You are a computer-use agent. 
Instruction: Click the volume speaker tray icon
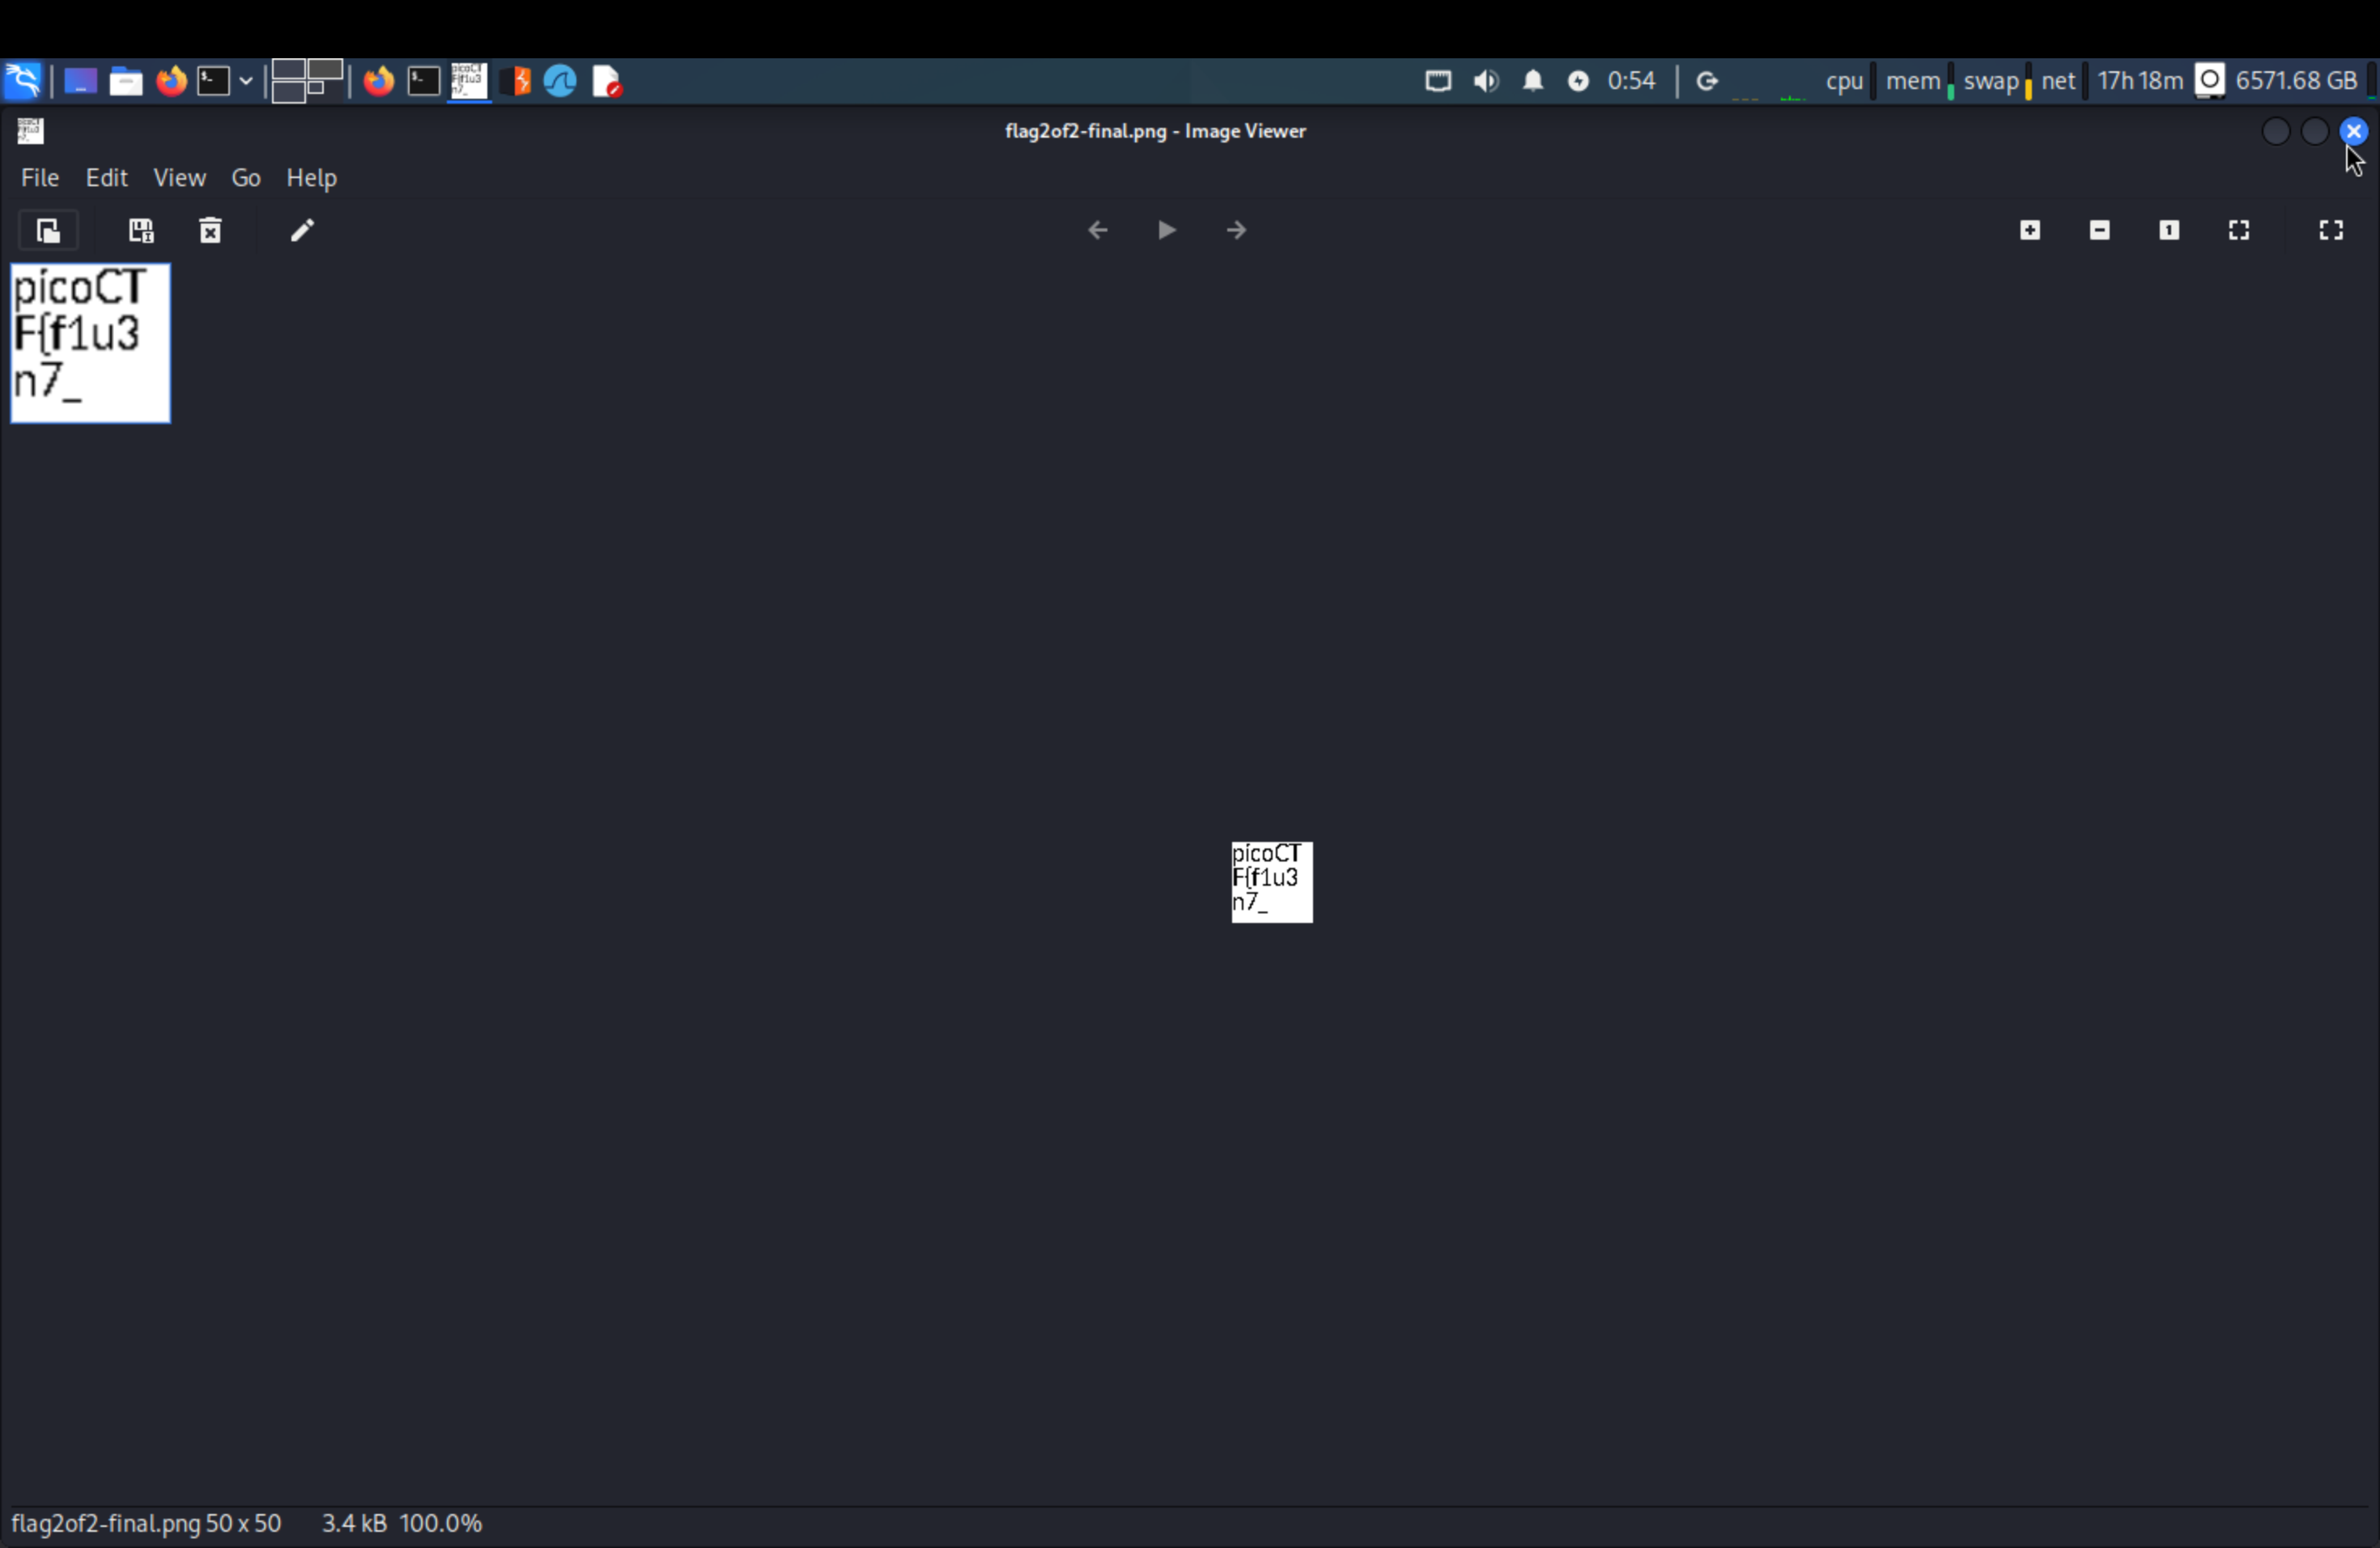click(1486, 81)
